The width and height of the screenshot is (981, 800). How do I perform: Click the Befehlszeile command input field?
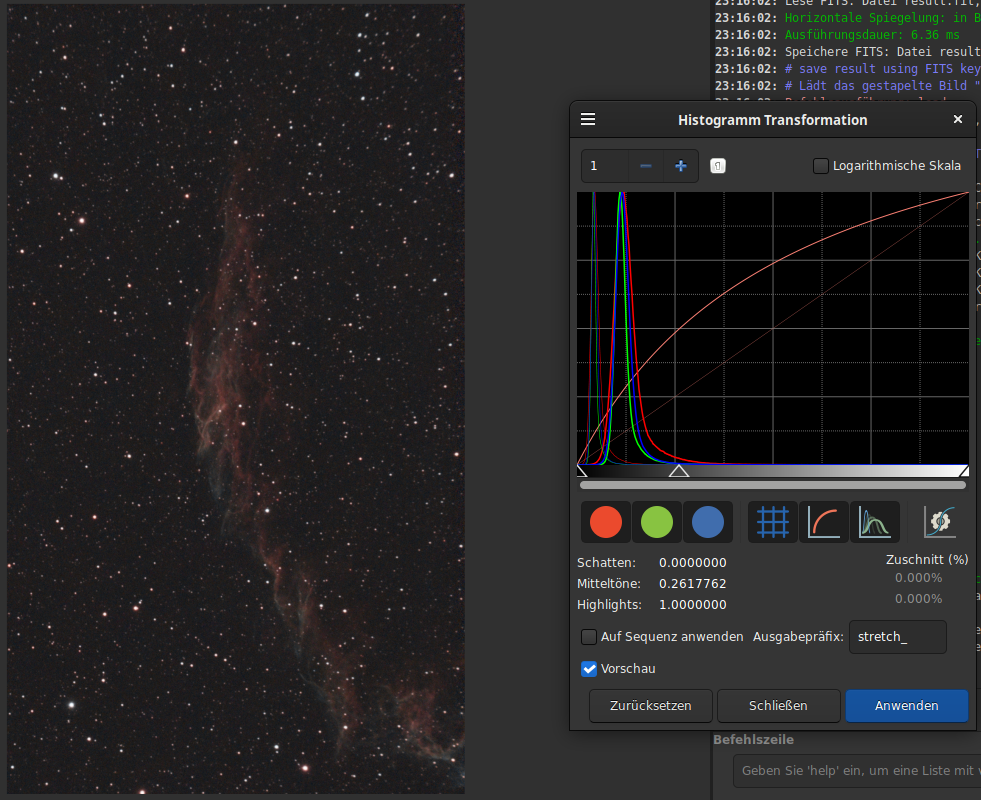pos(856,771)
